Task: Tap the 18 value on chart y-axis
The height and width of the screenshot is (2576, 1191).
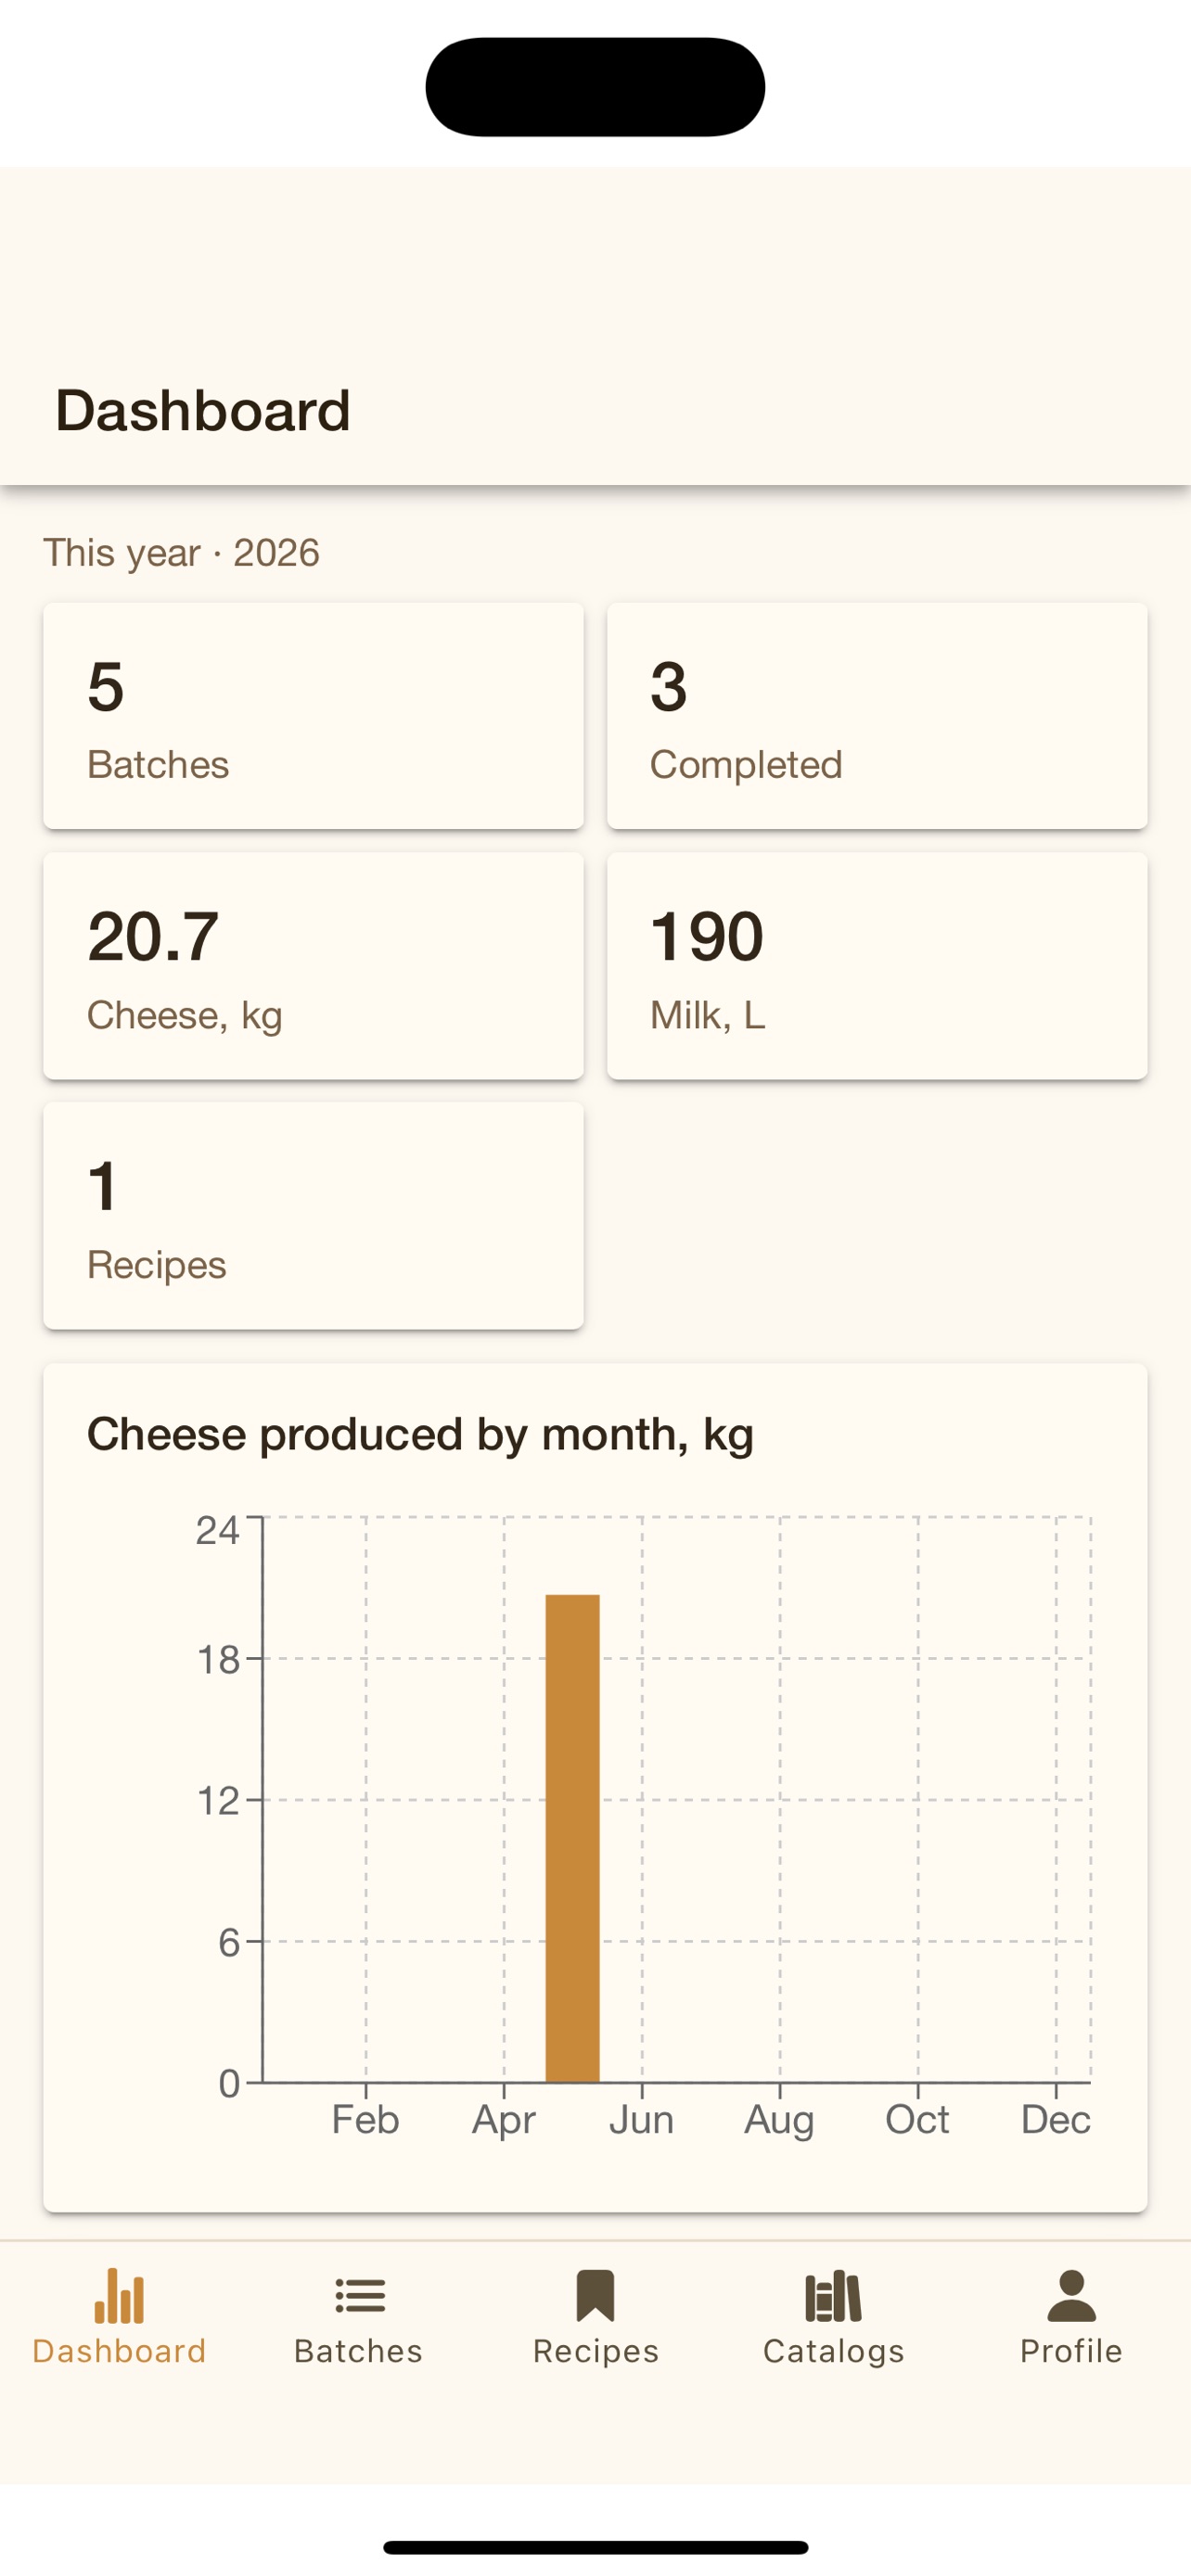Action: [218, 1660]
